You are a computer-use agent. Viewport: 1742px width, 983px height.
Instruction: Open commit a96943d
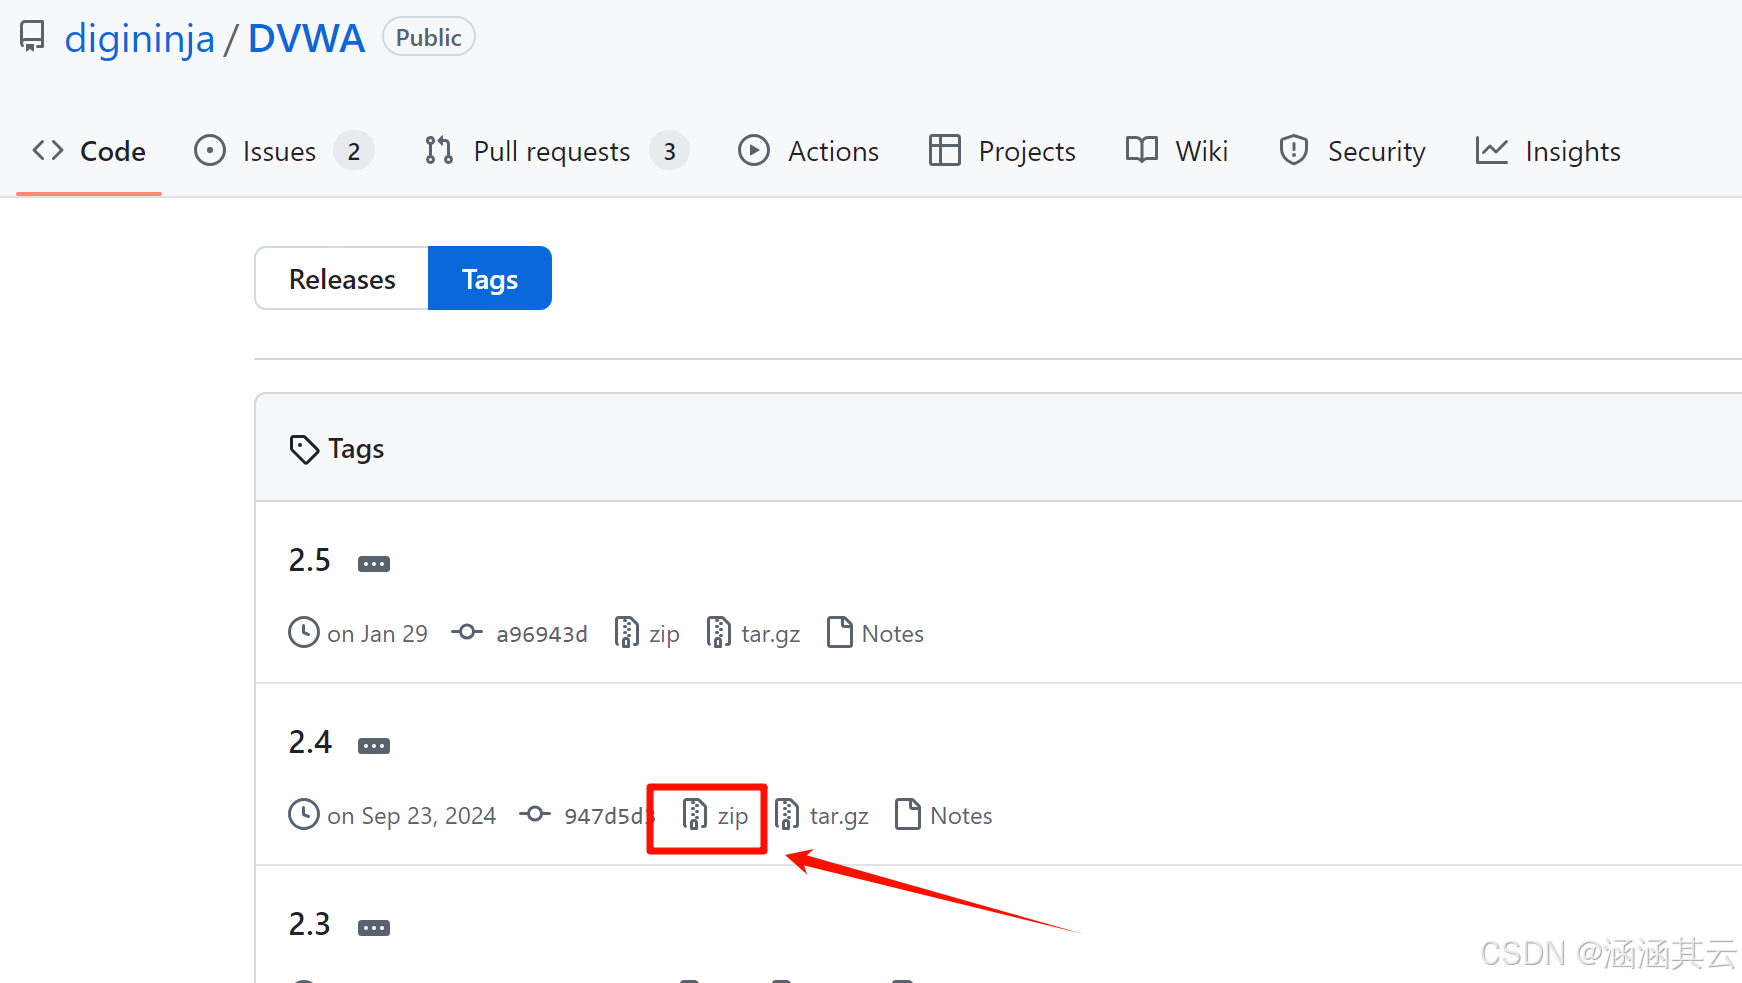(542, 634)
